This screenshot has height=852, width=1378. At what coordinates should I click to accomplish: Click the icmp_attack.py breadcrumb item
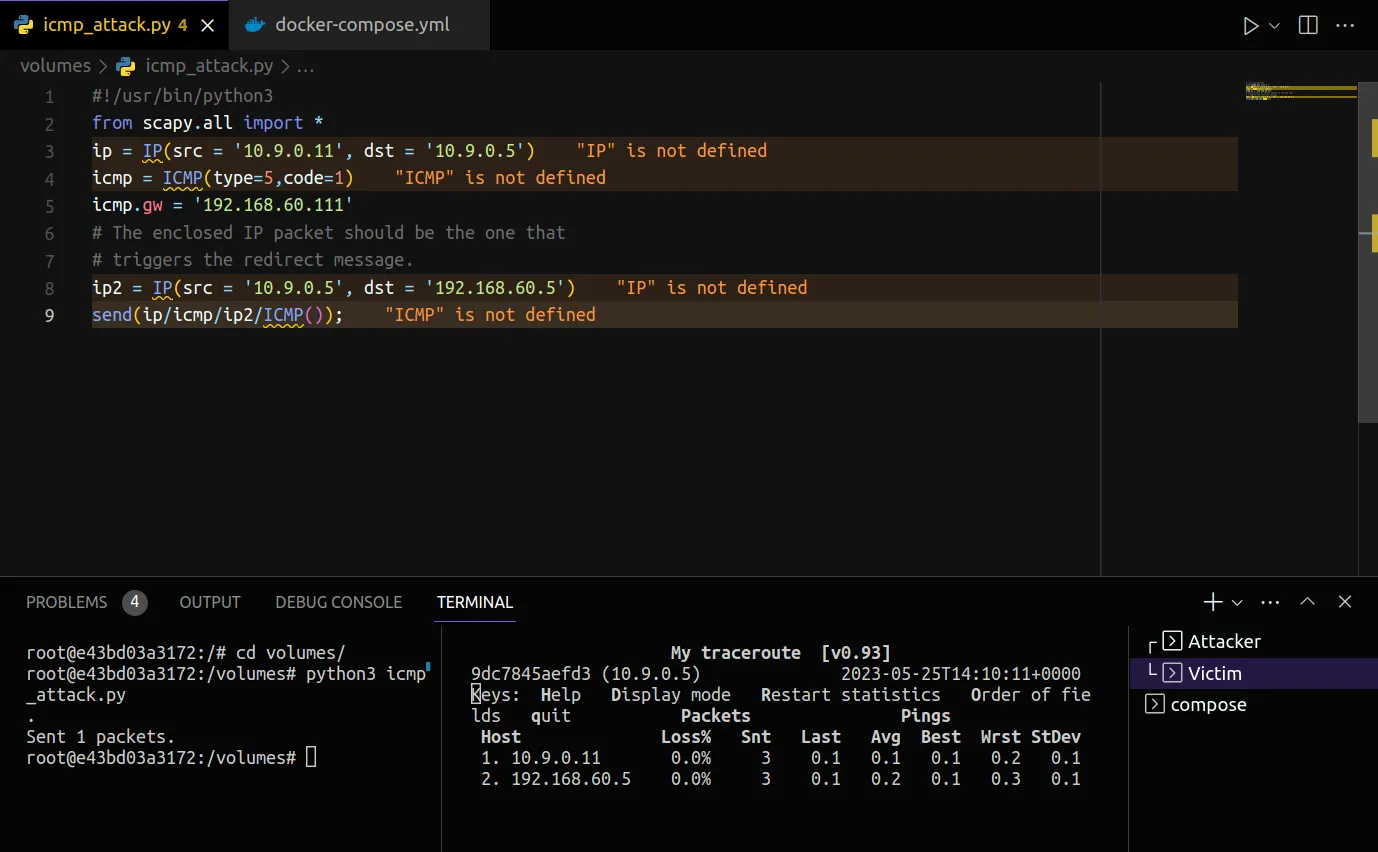click(208, 66)
